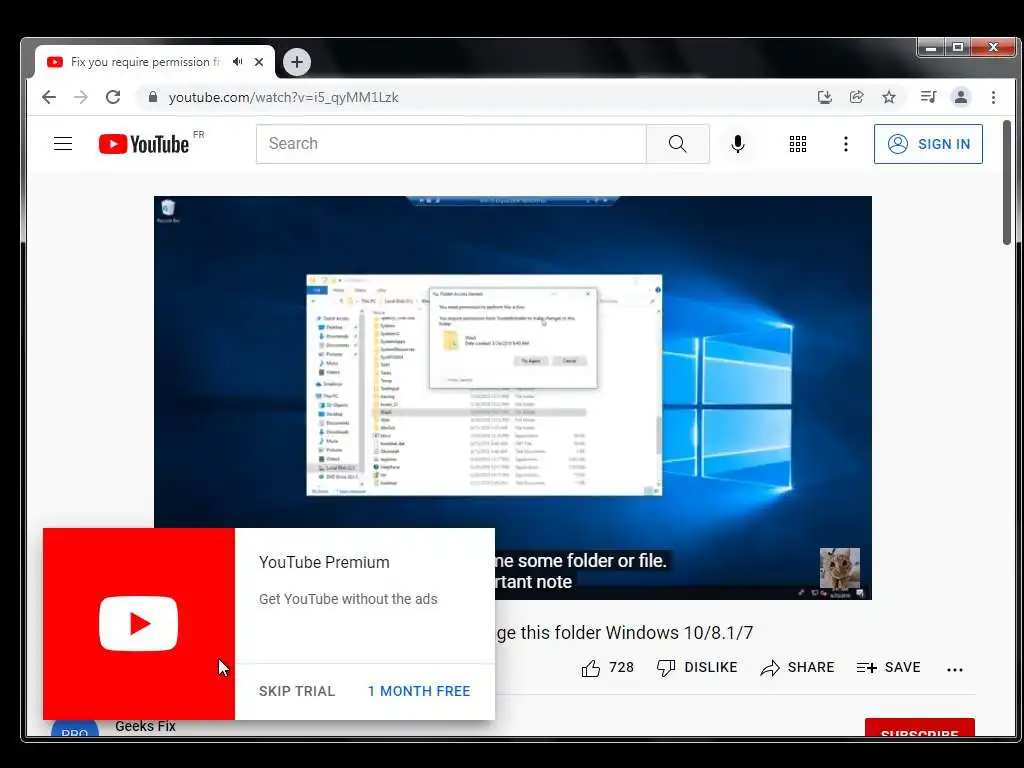Click 1 MONTH FREE offer

[x=419, y=691]
